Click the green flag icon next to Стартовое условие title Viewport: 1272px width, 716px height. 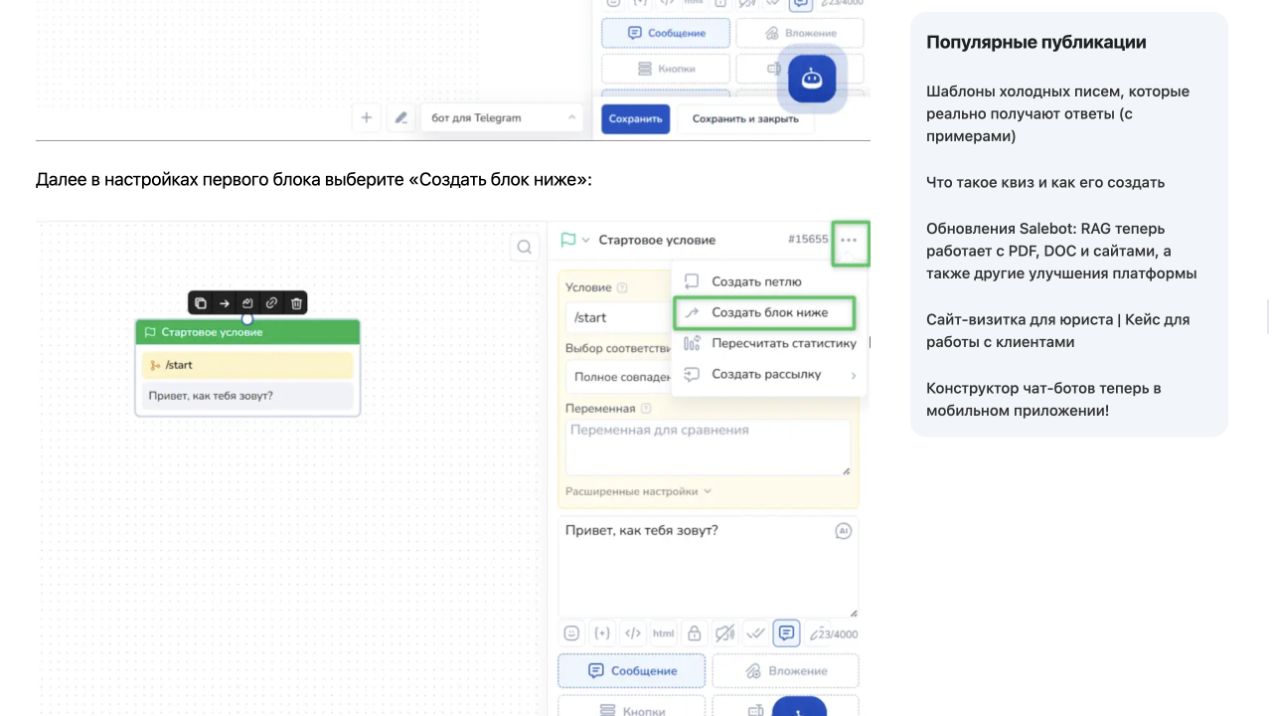pos(568,240)
